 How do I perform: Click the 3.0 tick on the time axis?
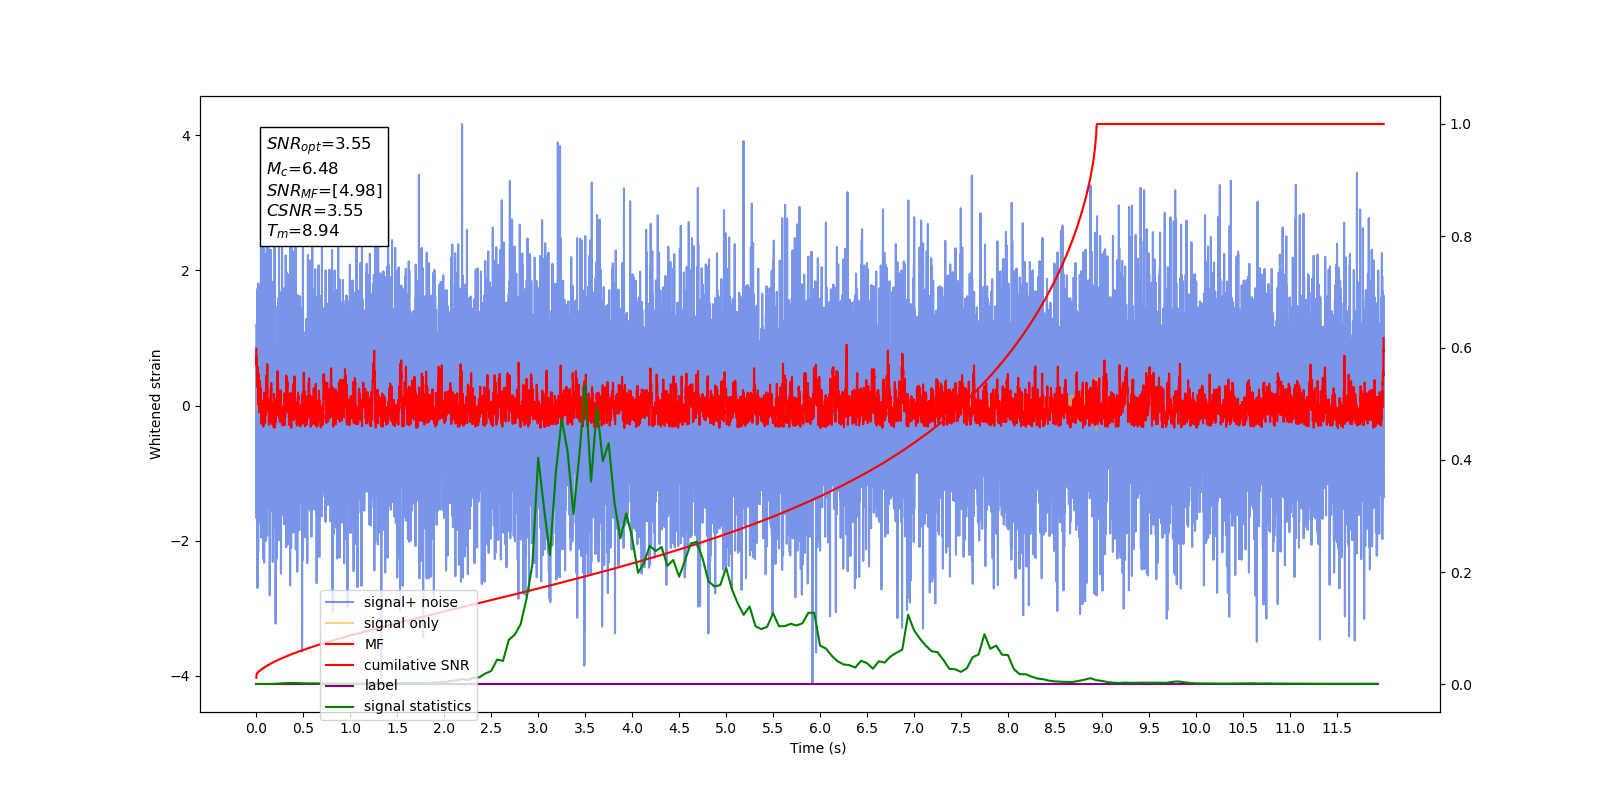[538, 728]
